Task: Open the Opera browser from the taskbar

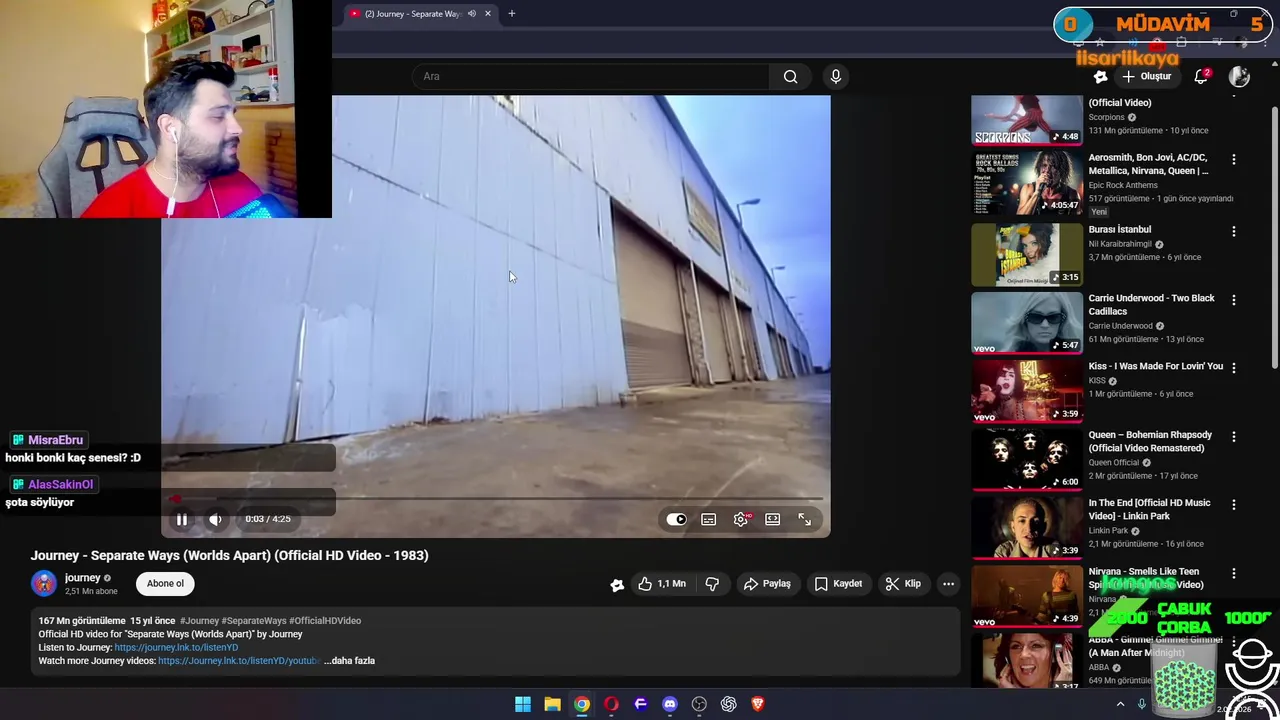Action: click(x=611, y=704)
